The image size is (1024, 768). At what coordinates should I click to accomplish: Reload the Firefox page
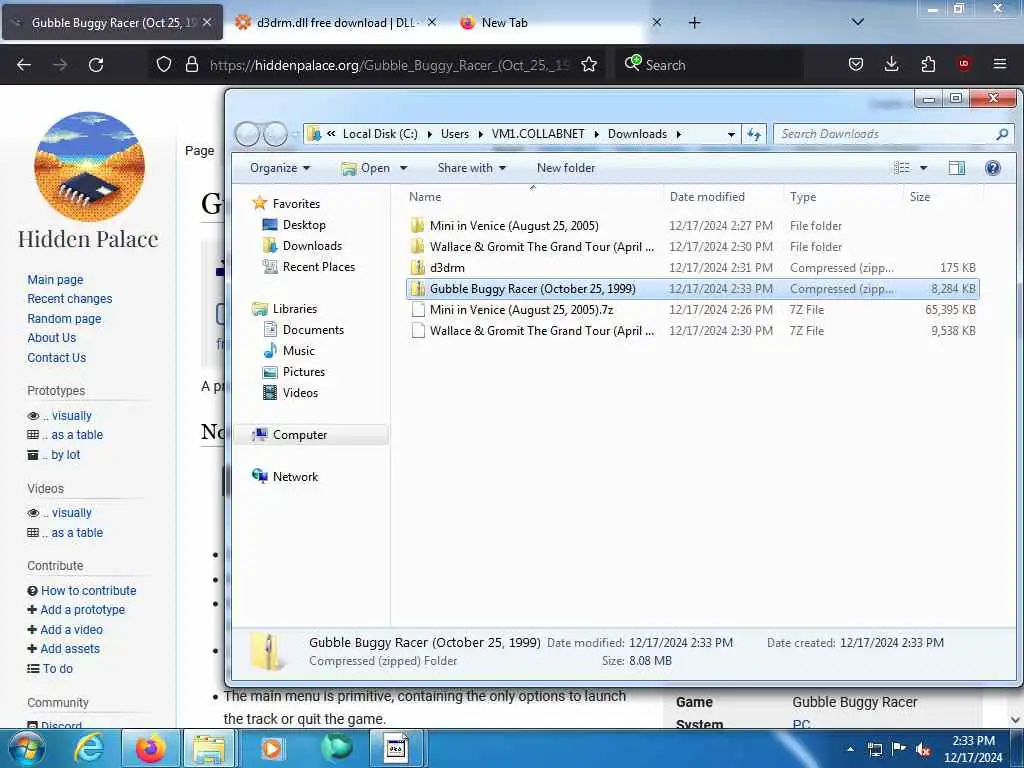[x=96, y=65]
